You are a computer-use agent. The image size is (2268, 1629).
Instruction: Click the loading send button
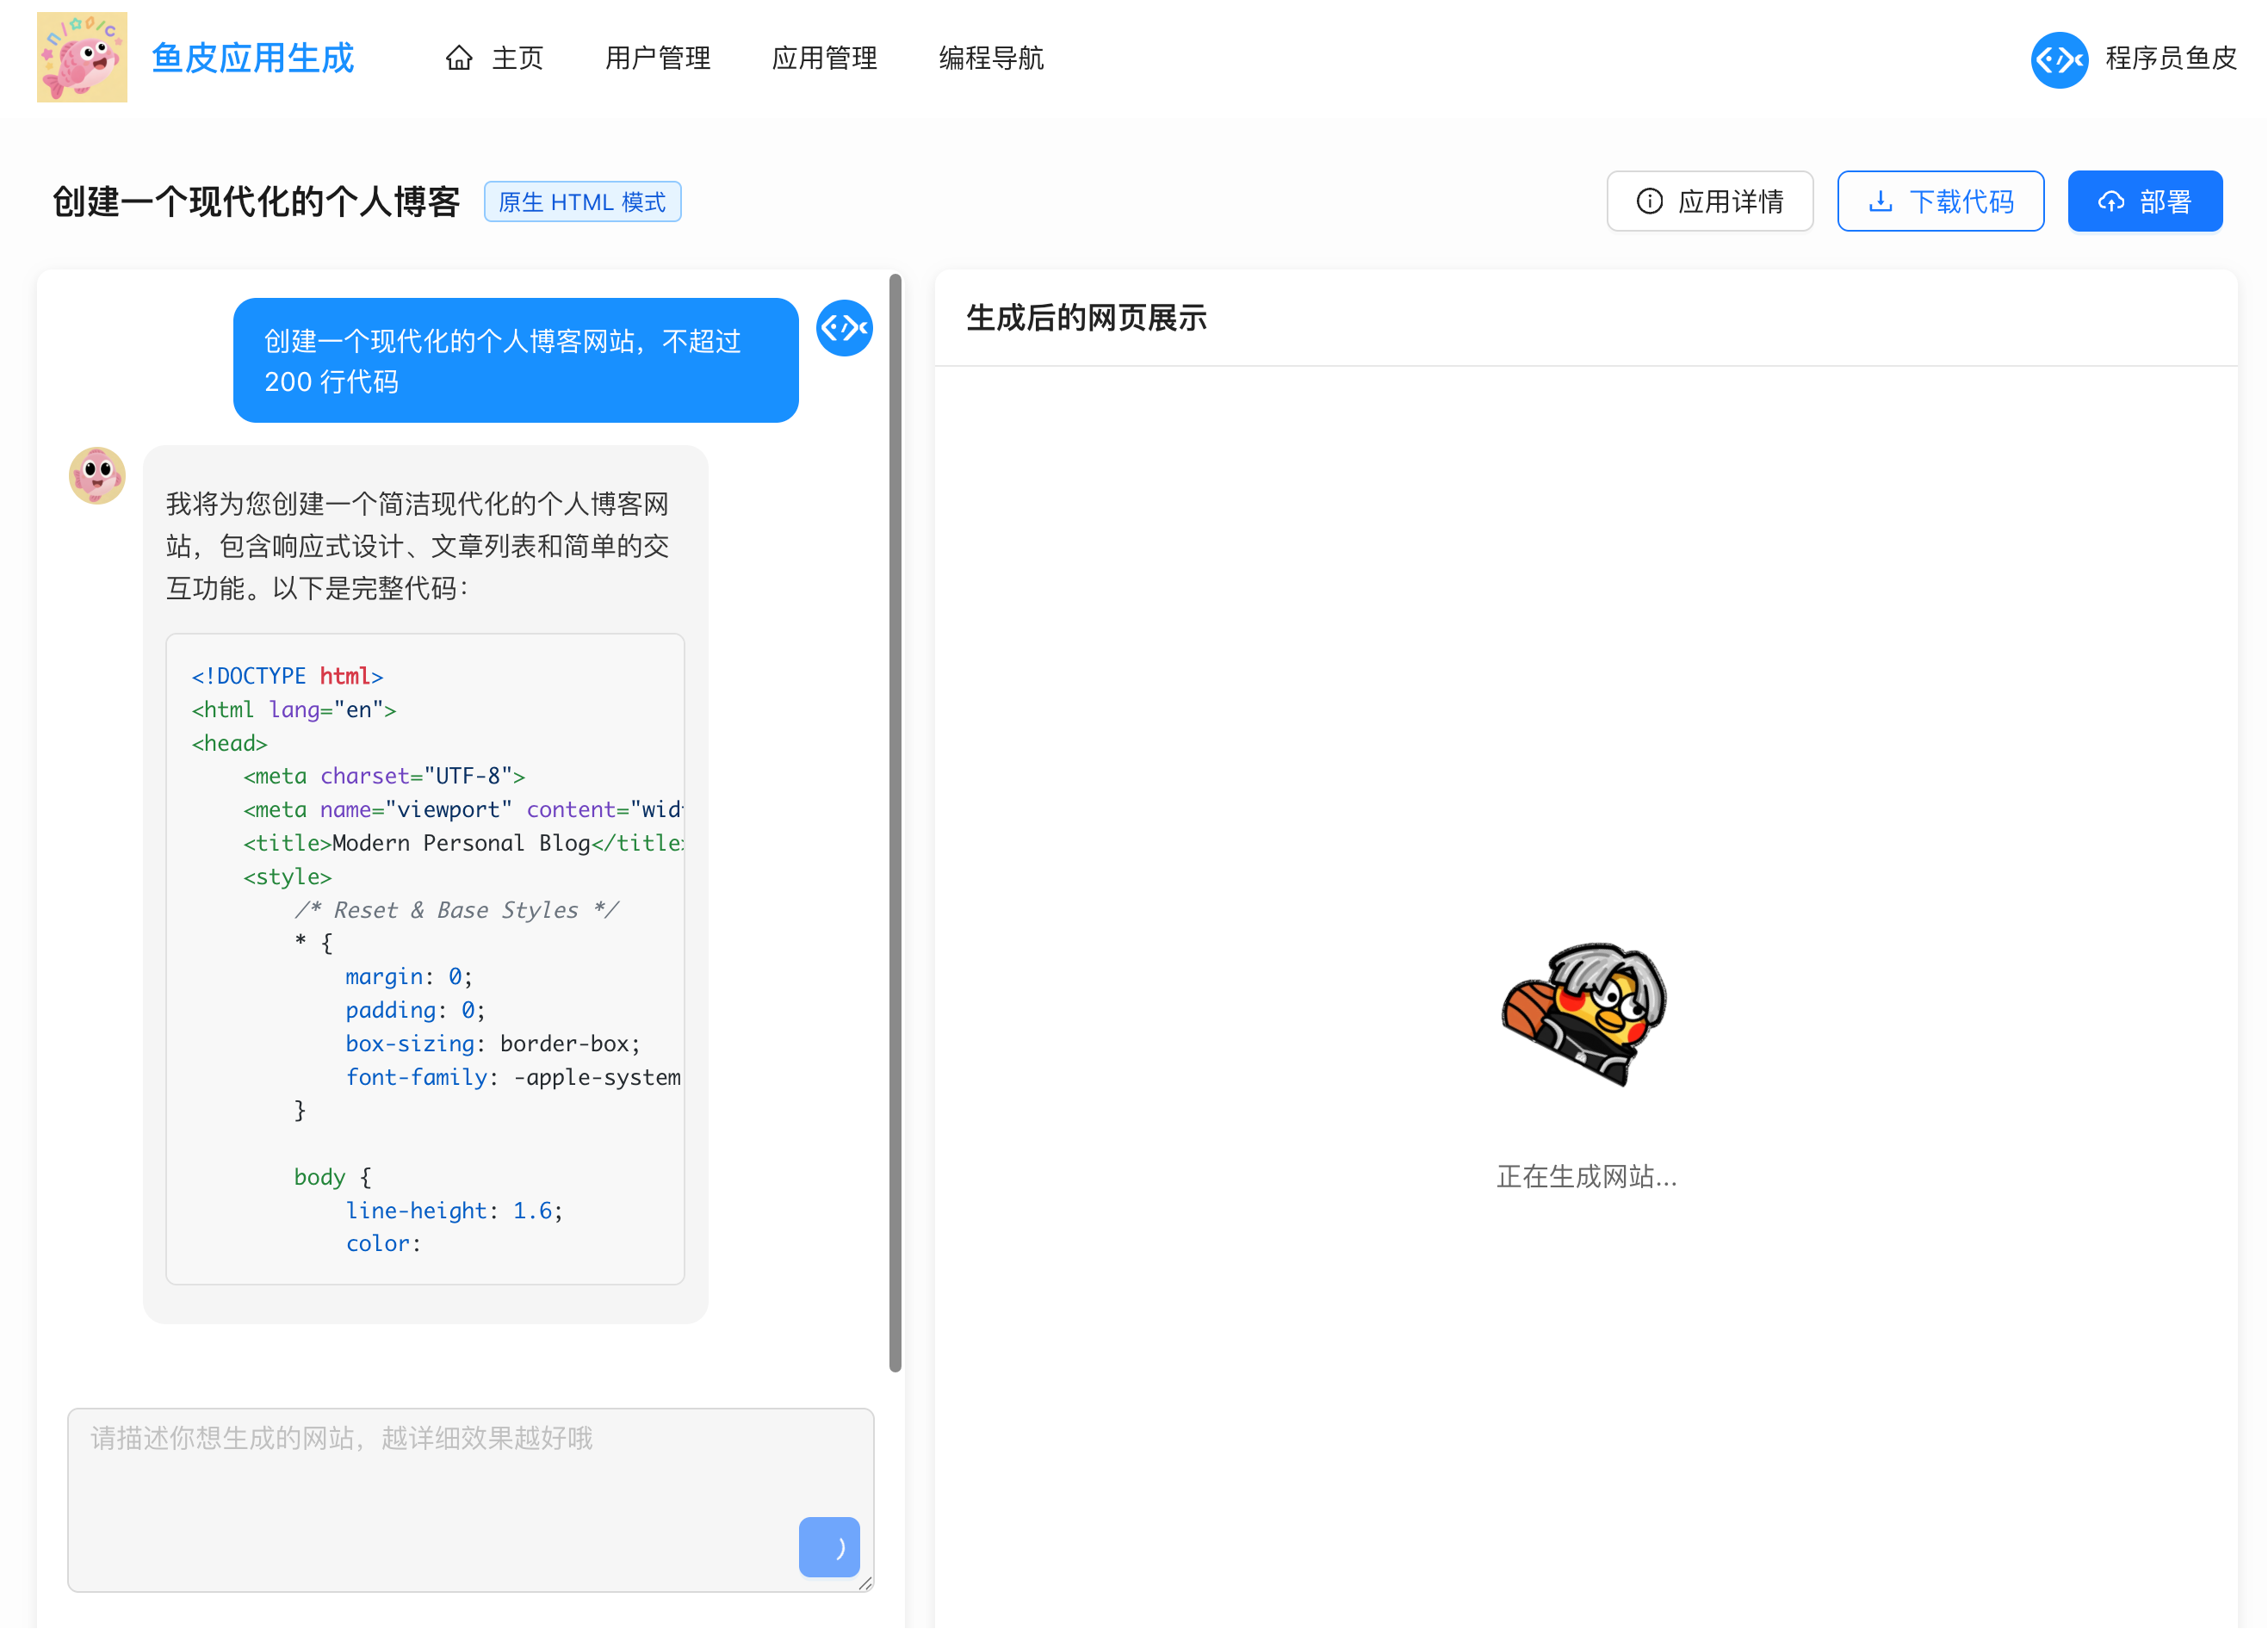pyautogui.click(x=829, y=1546)
